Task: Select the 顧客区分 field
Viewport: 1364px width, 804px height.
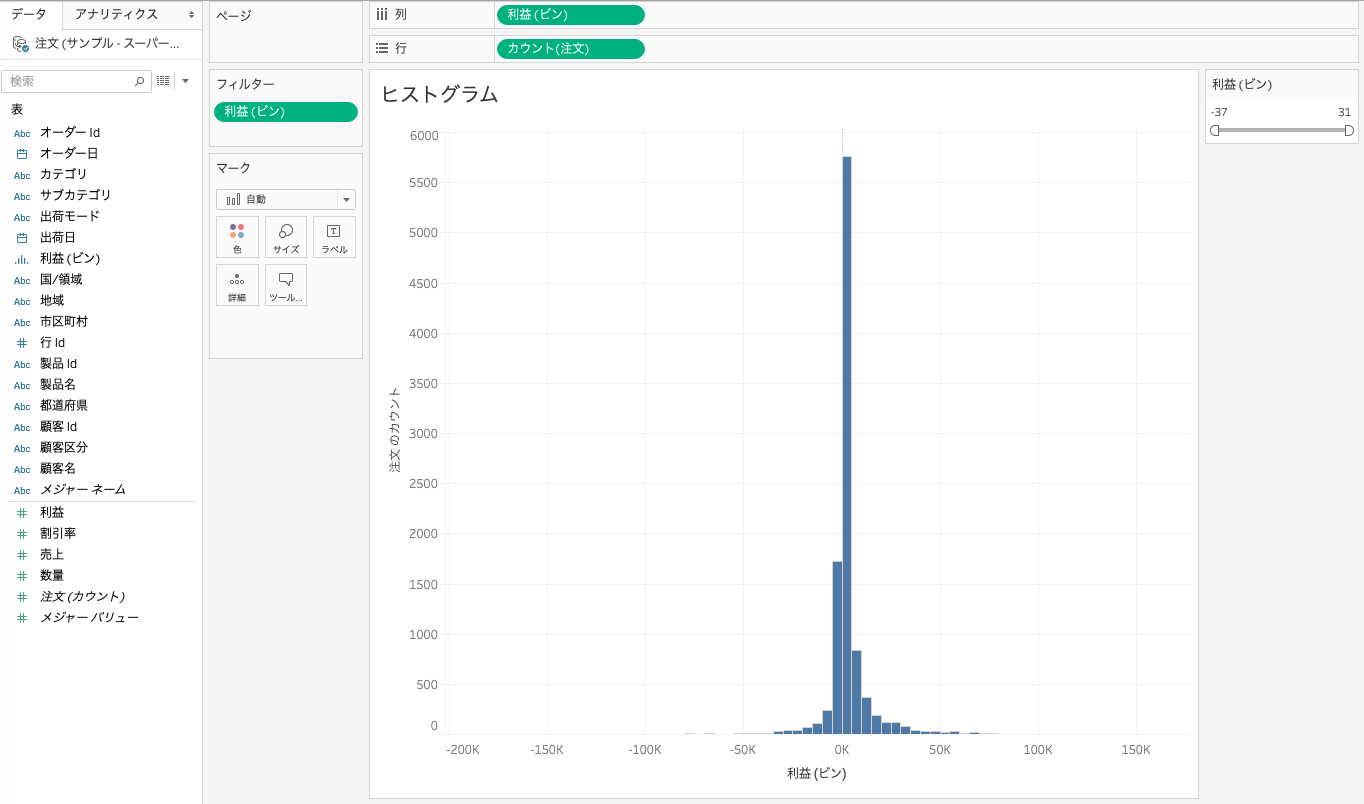Action: click(x=64, y=447)
